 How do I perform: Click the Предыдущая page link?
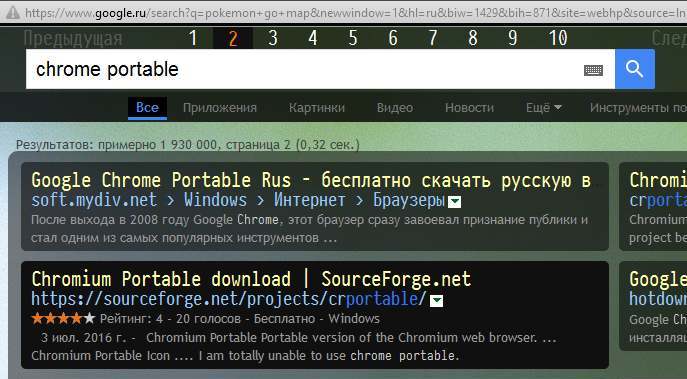pyautogui.click(x=73, y=39)
